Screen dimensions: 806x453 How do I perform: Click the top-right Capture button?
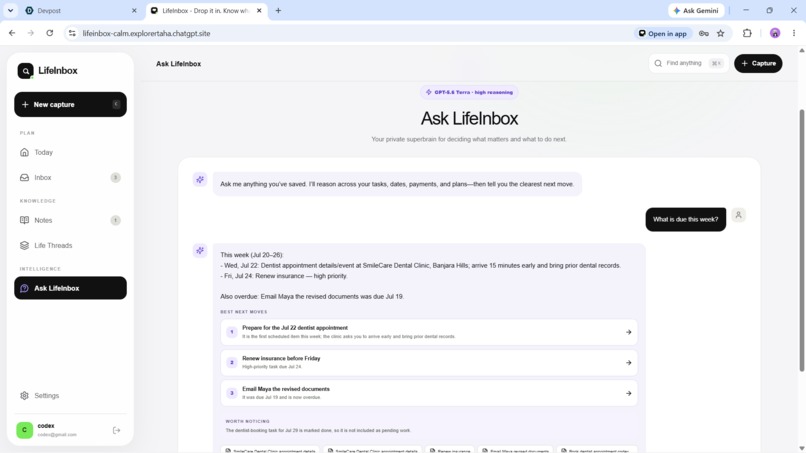758,63
